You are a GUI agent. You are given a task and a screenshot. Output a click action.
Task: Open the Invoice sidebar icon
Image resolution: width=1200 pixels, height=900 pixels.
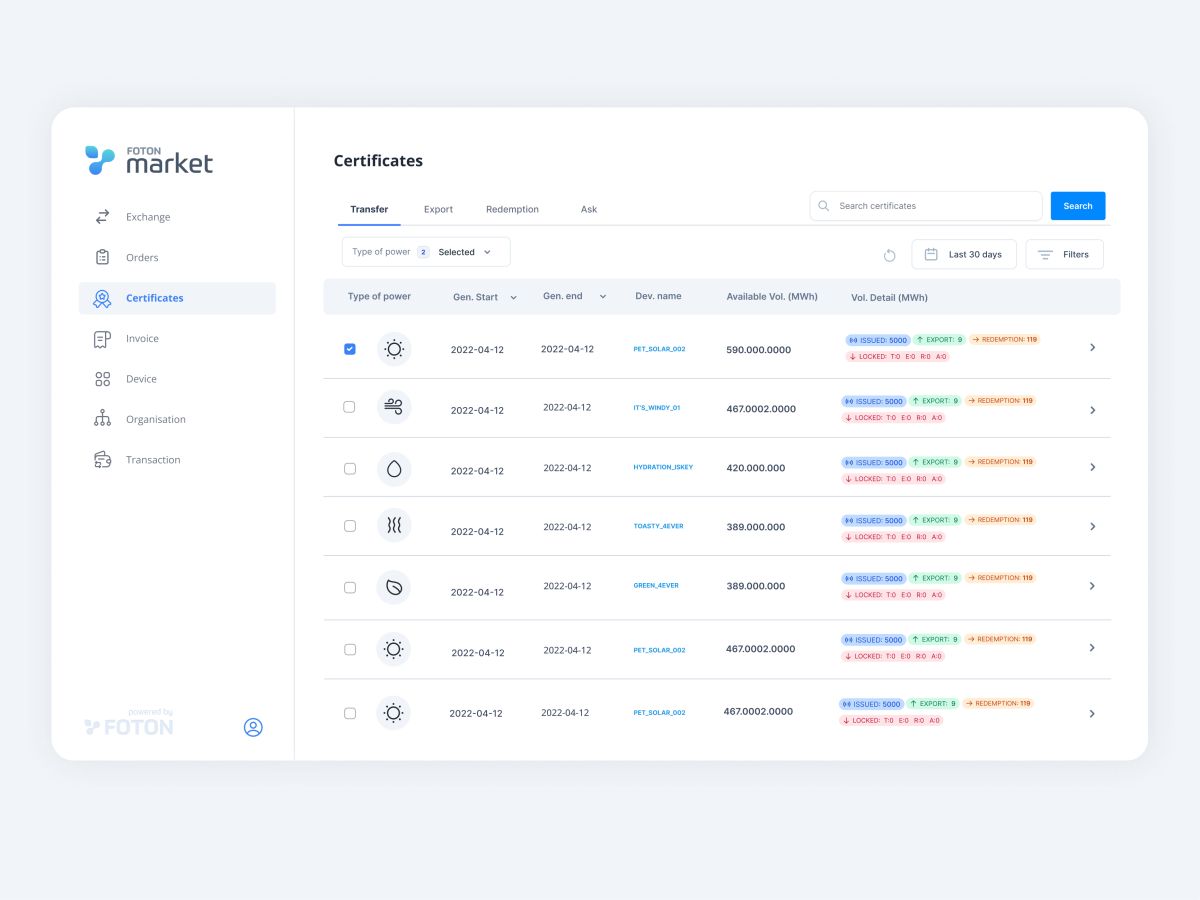point(102,339)
